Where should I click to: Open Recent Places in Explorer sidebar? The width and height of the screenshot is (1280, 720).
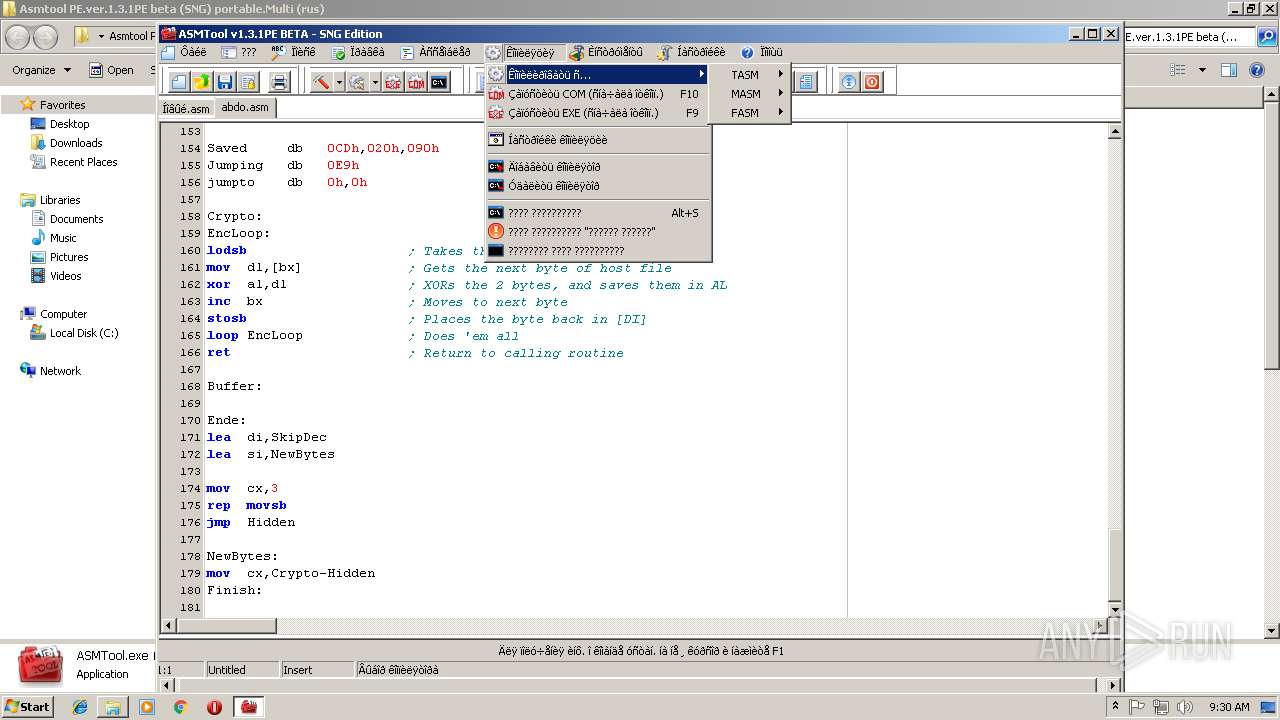coord(83,162)
